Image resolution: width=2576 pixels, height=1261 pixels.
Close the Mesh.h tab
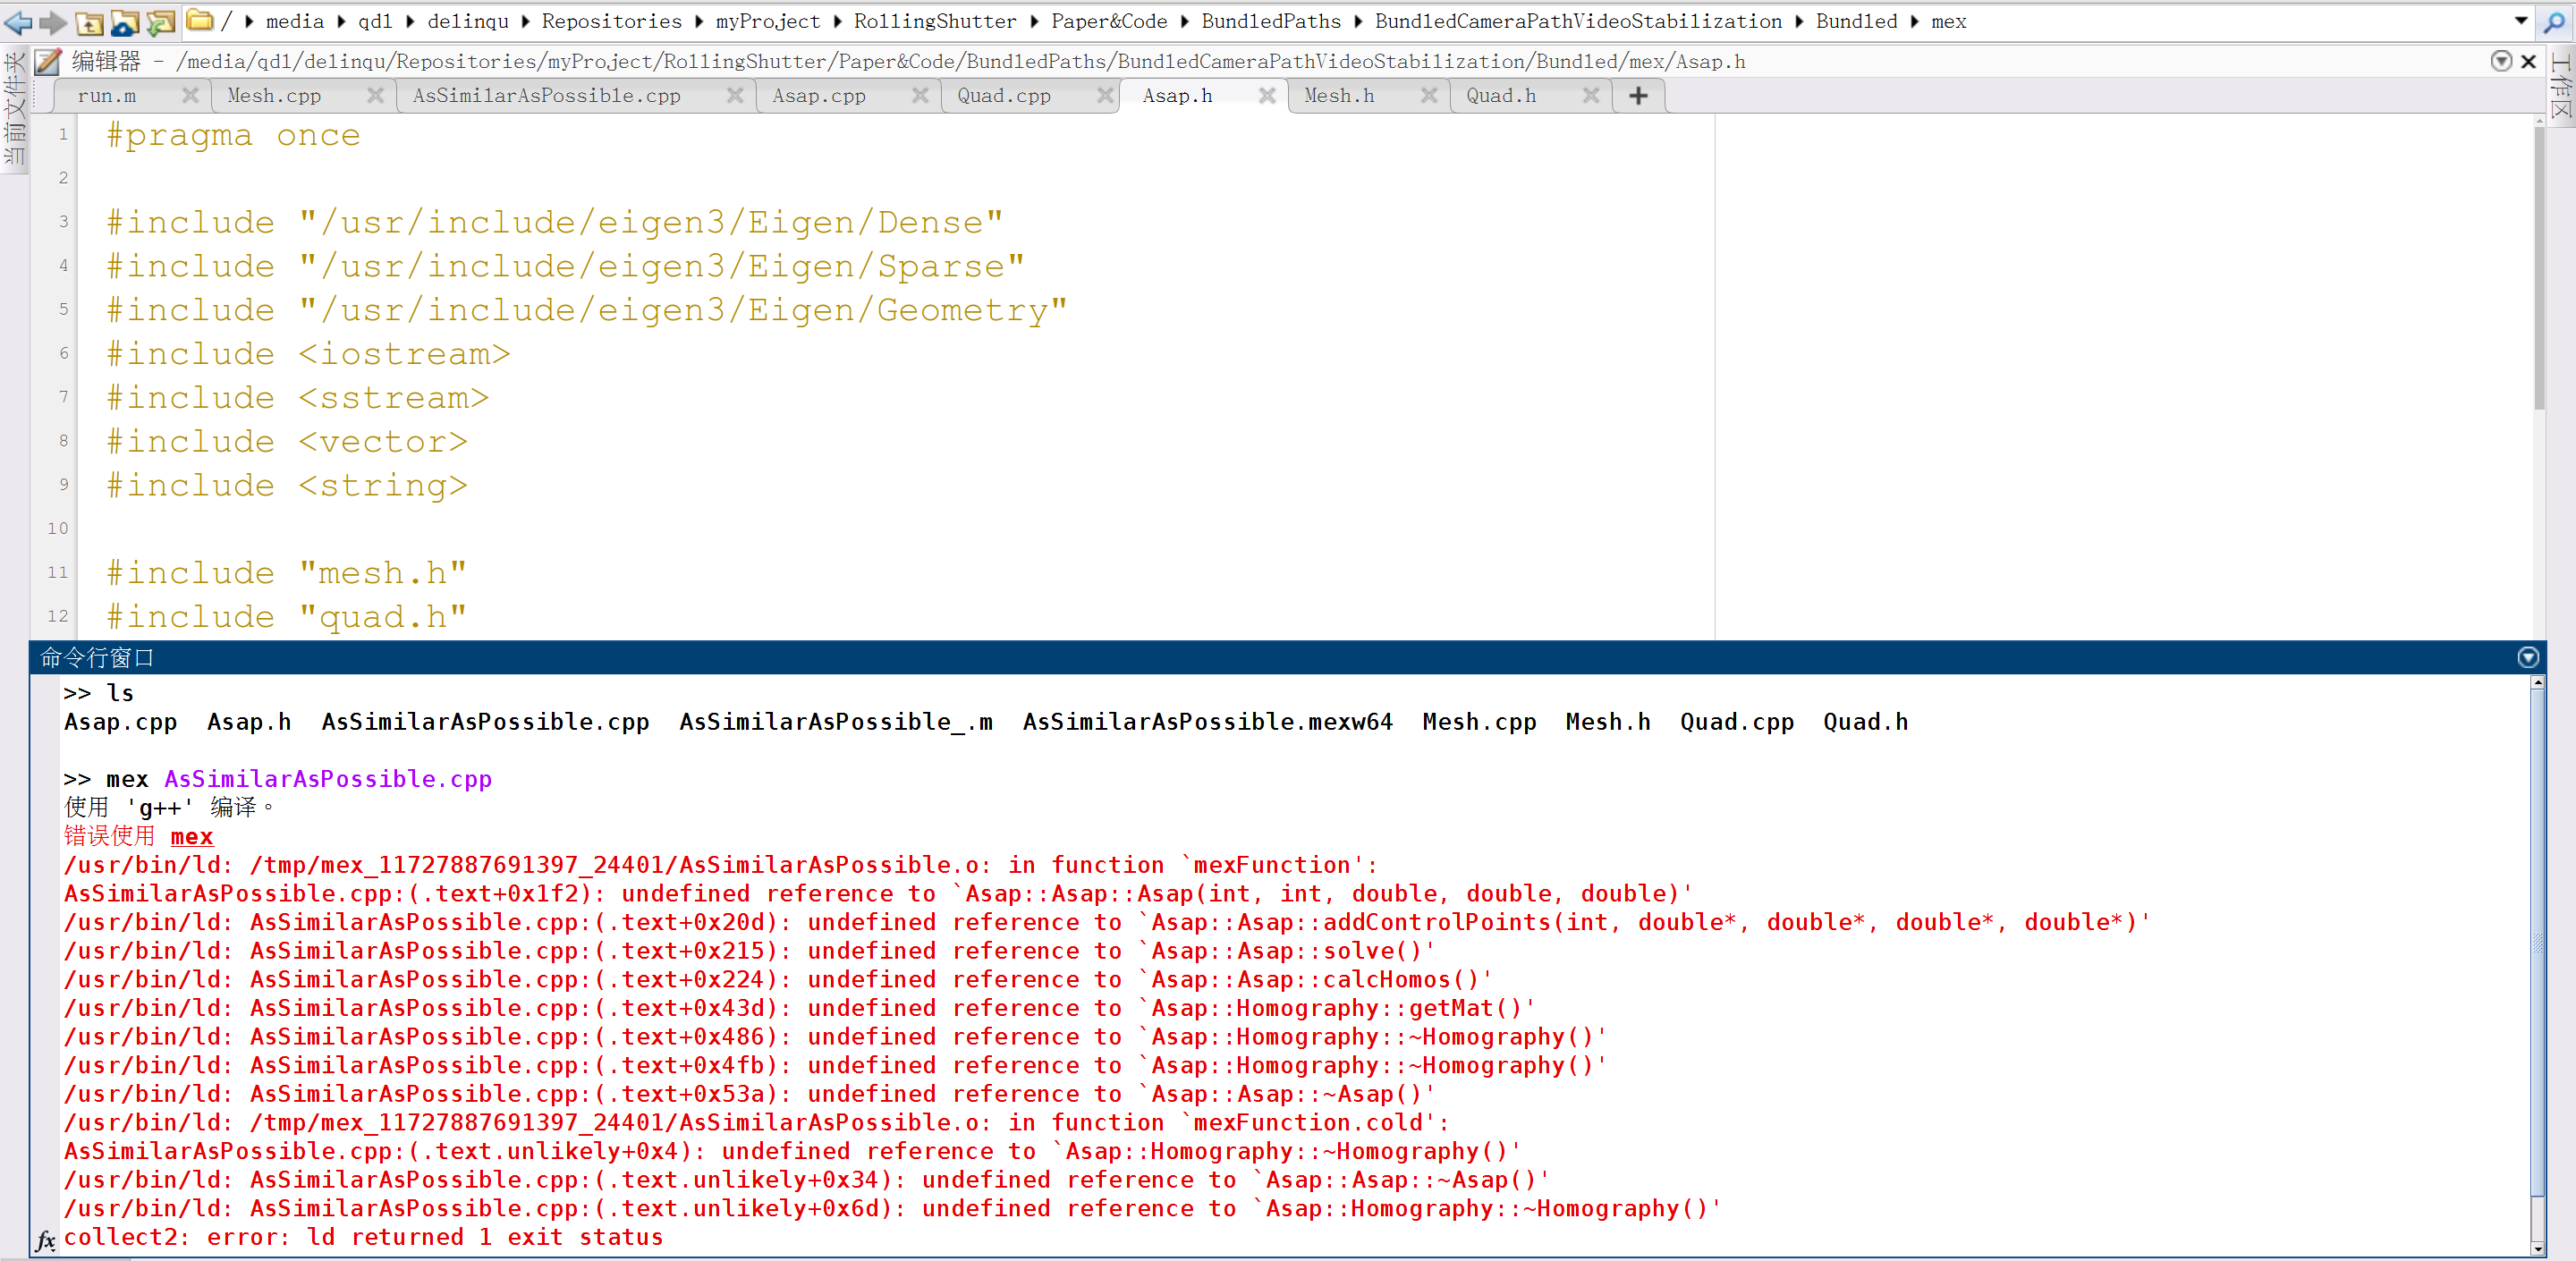click(x=1429, y=95)
